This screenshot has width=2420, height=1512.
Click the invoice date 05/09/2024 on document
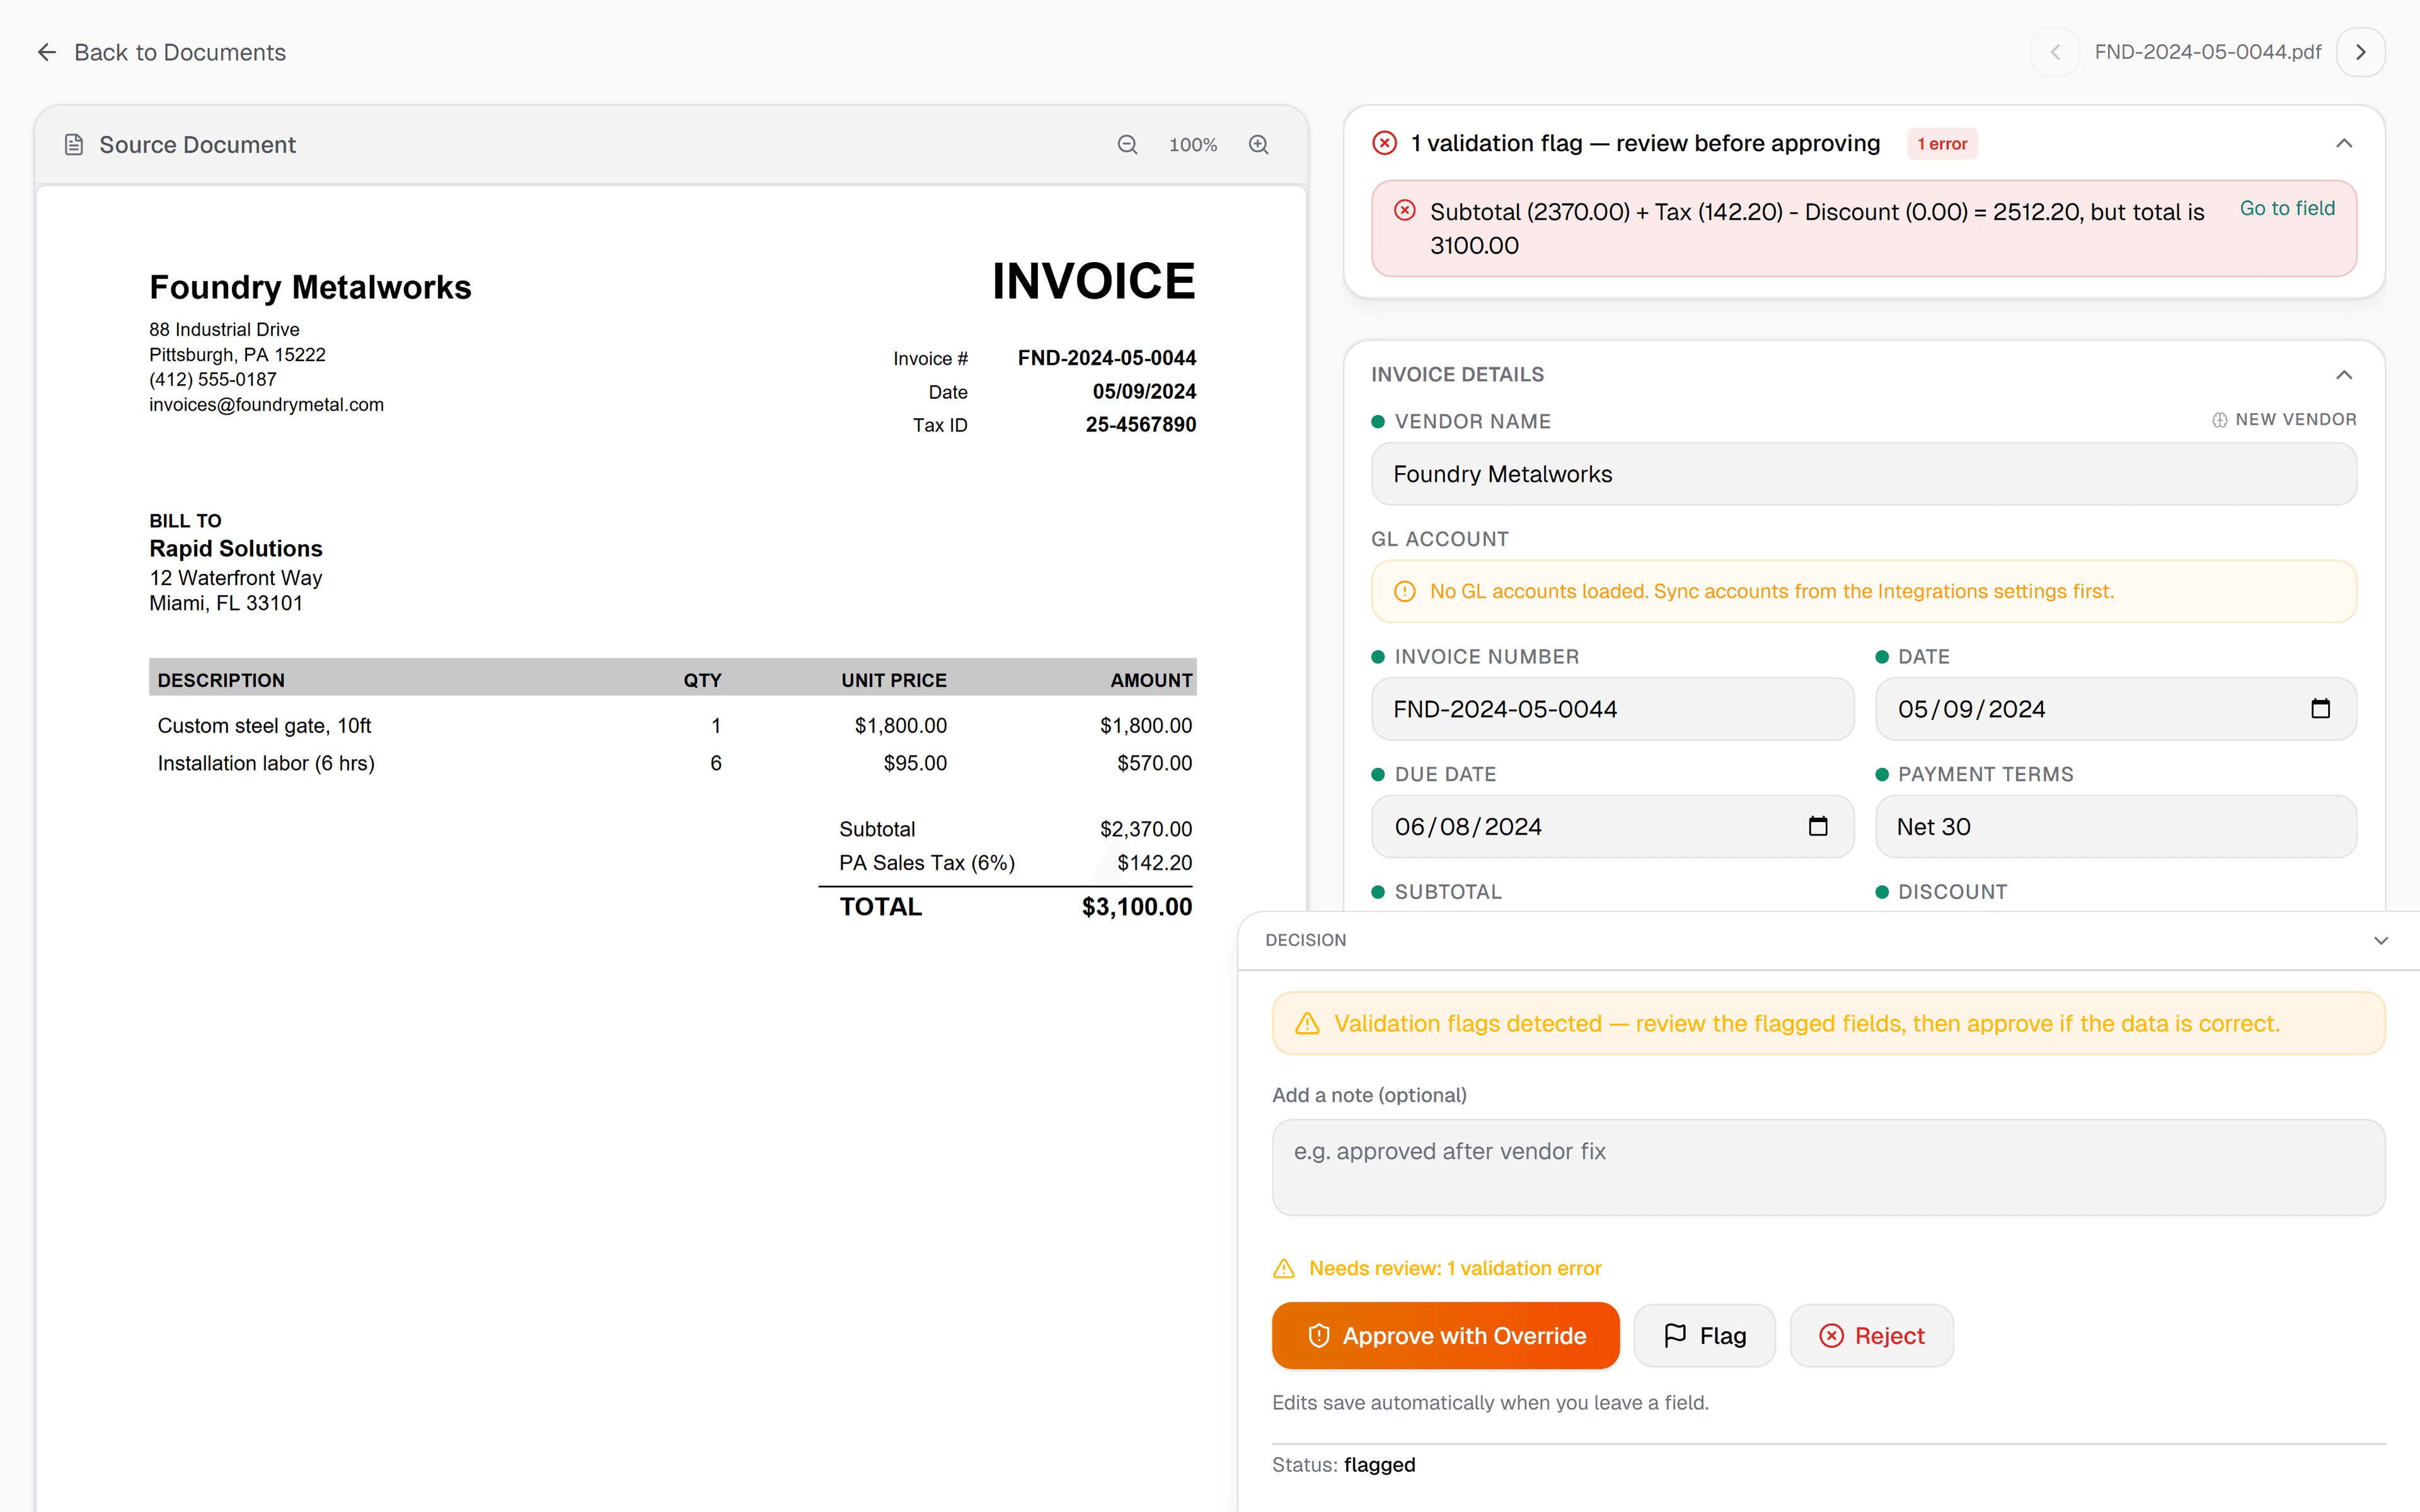[x=1144, y=392]
